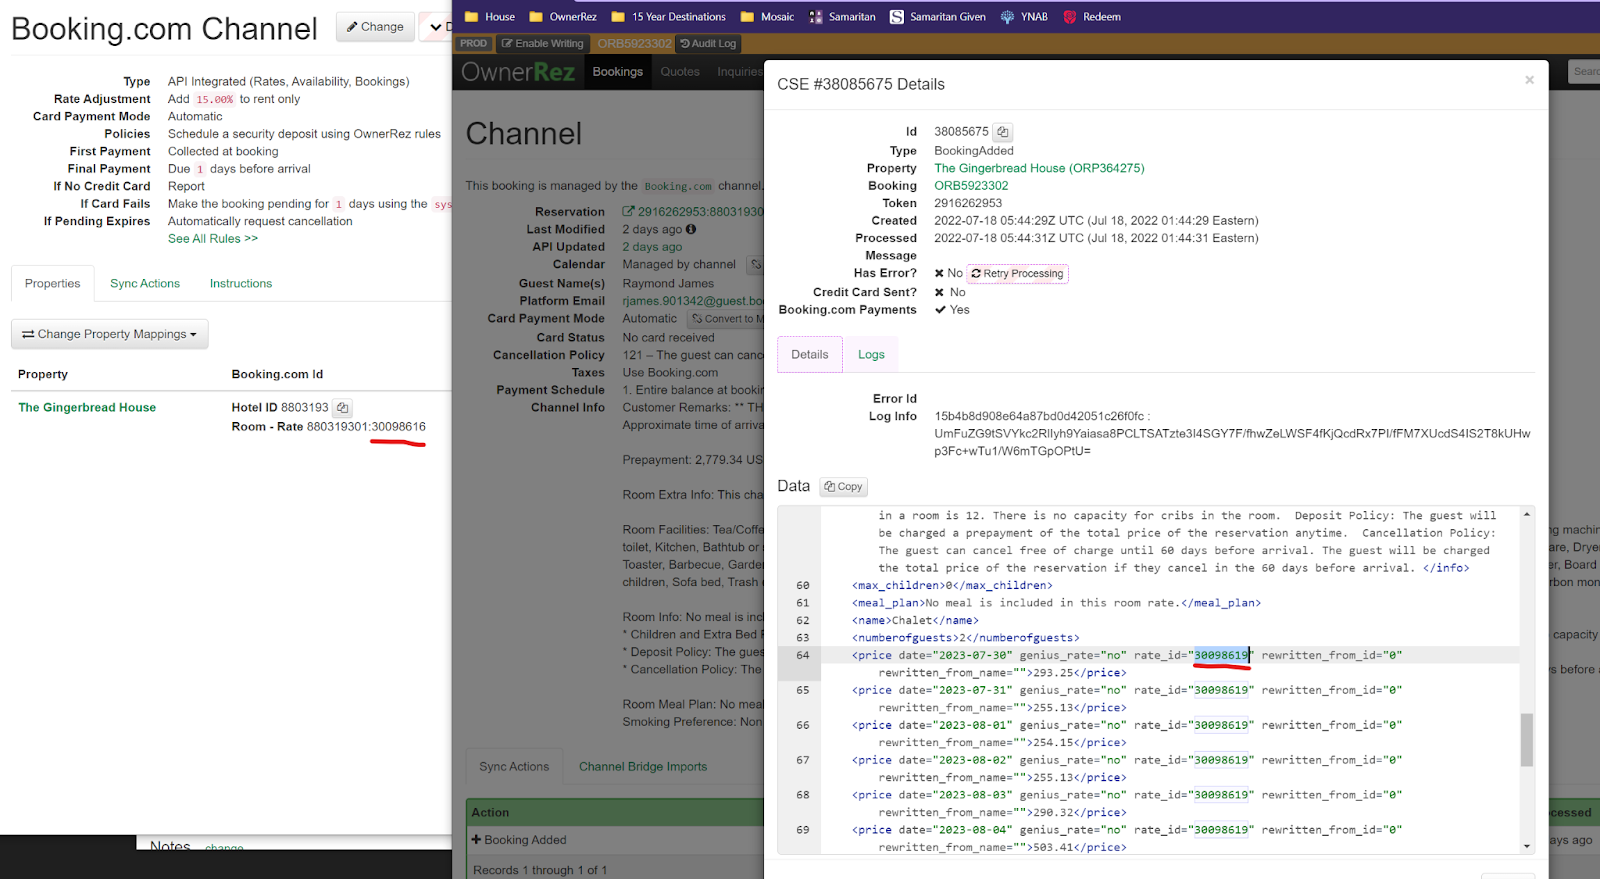
Task: Click Retry Processing button
Action: [1017, 274]
